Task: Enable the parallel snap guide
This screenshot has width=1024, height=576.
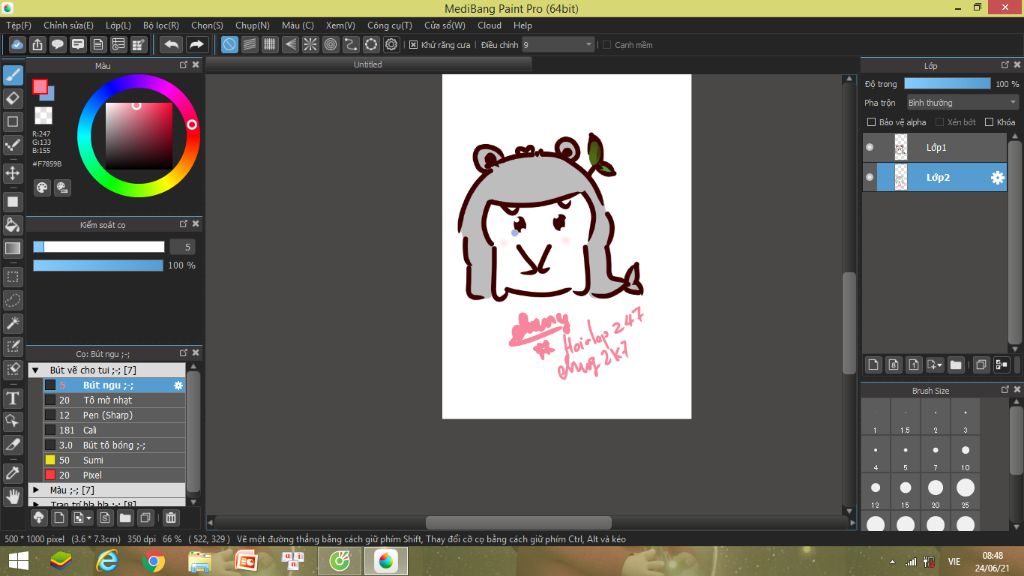Action: click(x=249, y=44)
